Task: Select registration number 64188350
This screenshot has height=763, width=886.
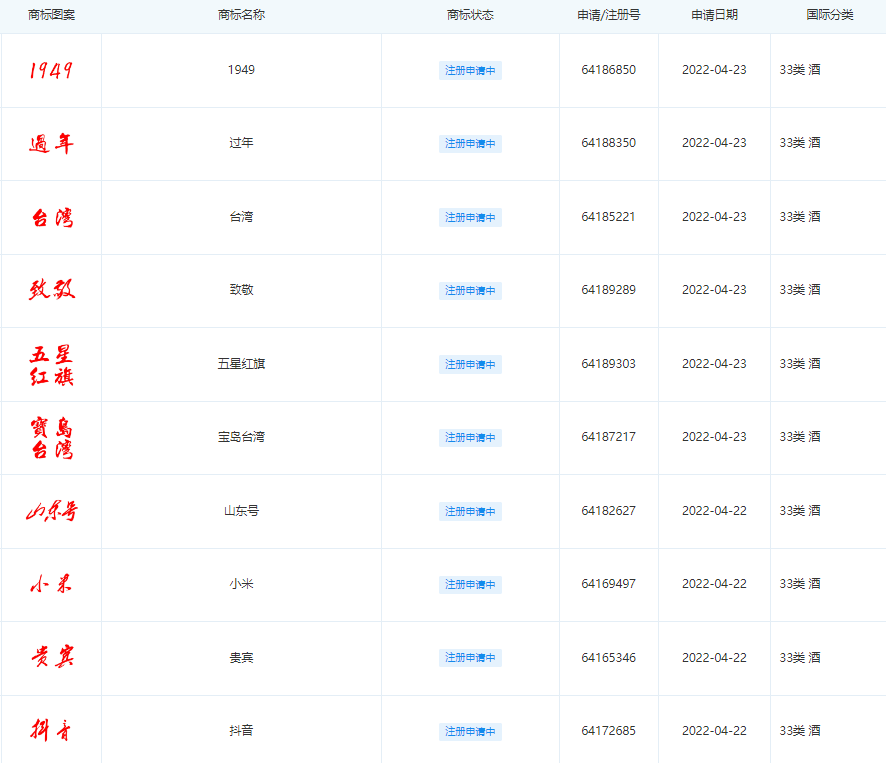Action: [609, 143]
